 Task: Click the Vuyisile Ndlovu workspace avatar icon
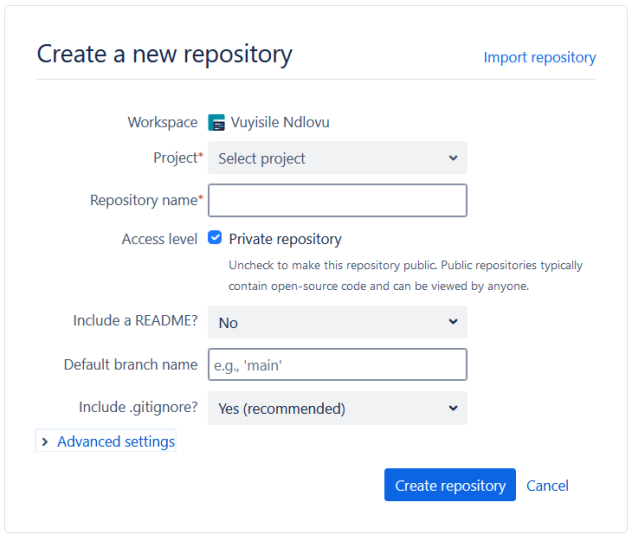pyautogui.click(x=216, y=123)
